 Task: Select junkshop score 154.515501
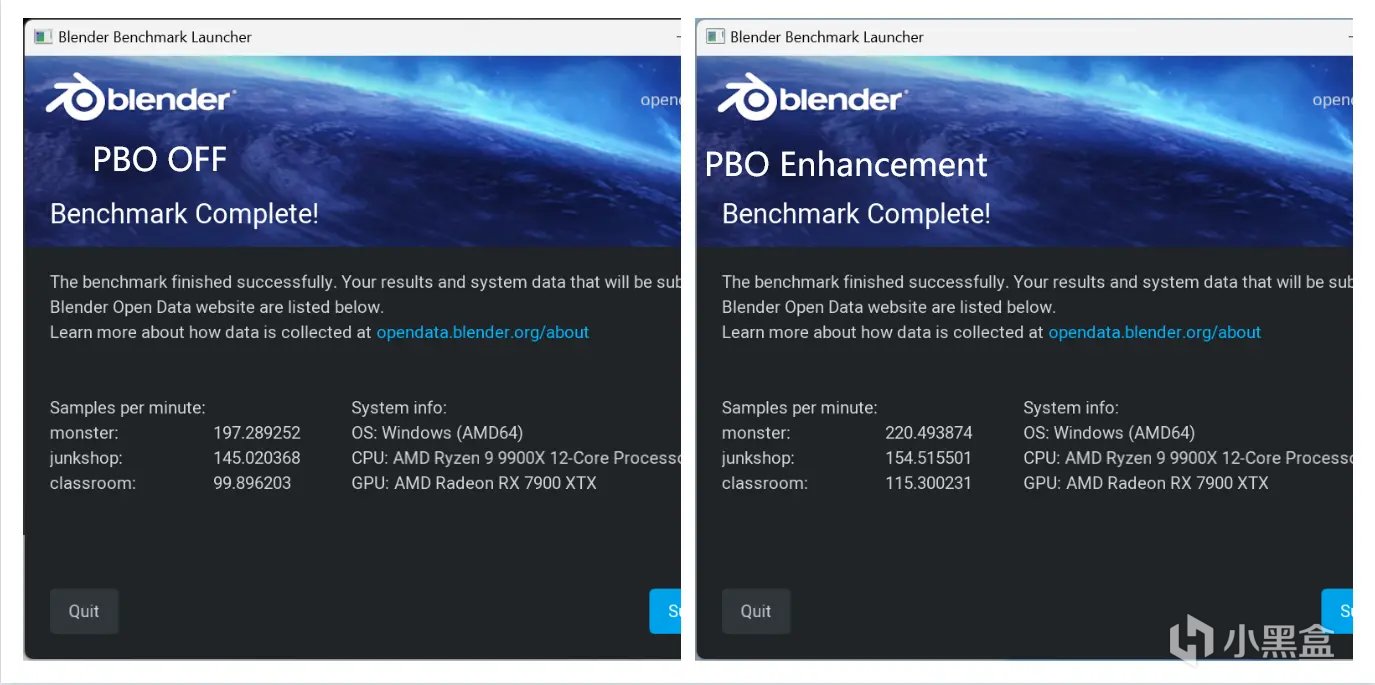(929, 458)
